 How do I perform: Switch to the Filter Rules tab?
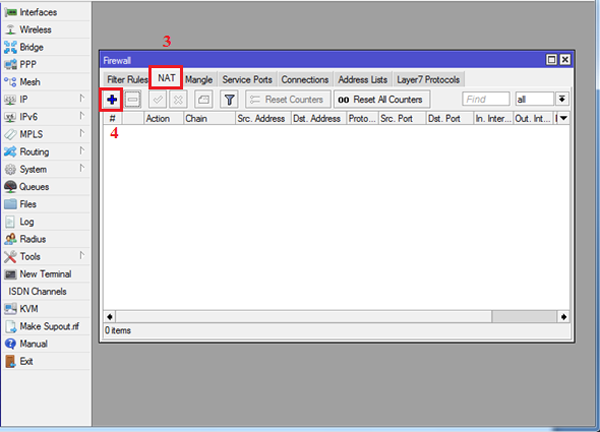[126, 79]
